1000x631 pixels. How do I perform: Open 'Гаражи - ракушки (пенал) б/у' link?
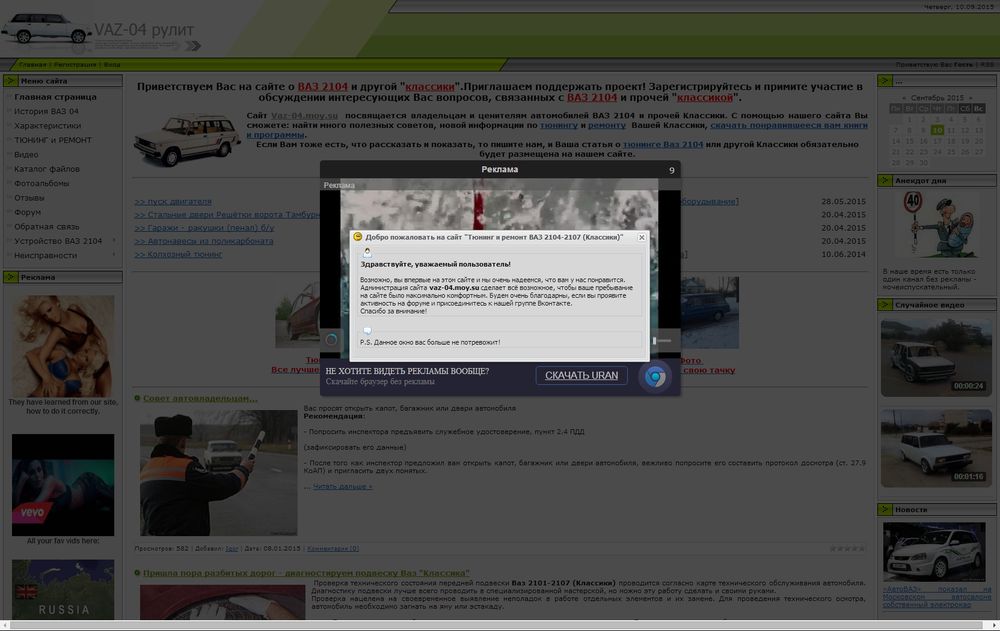[204, 228]
